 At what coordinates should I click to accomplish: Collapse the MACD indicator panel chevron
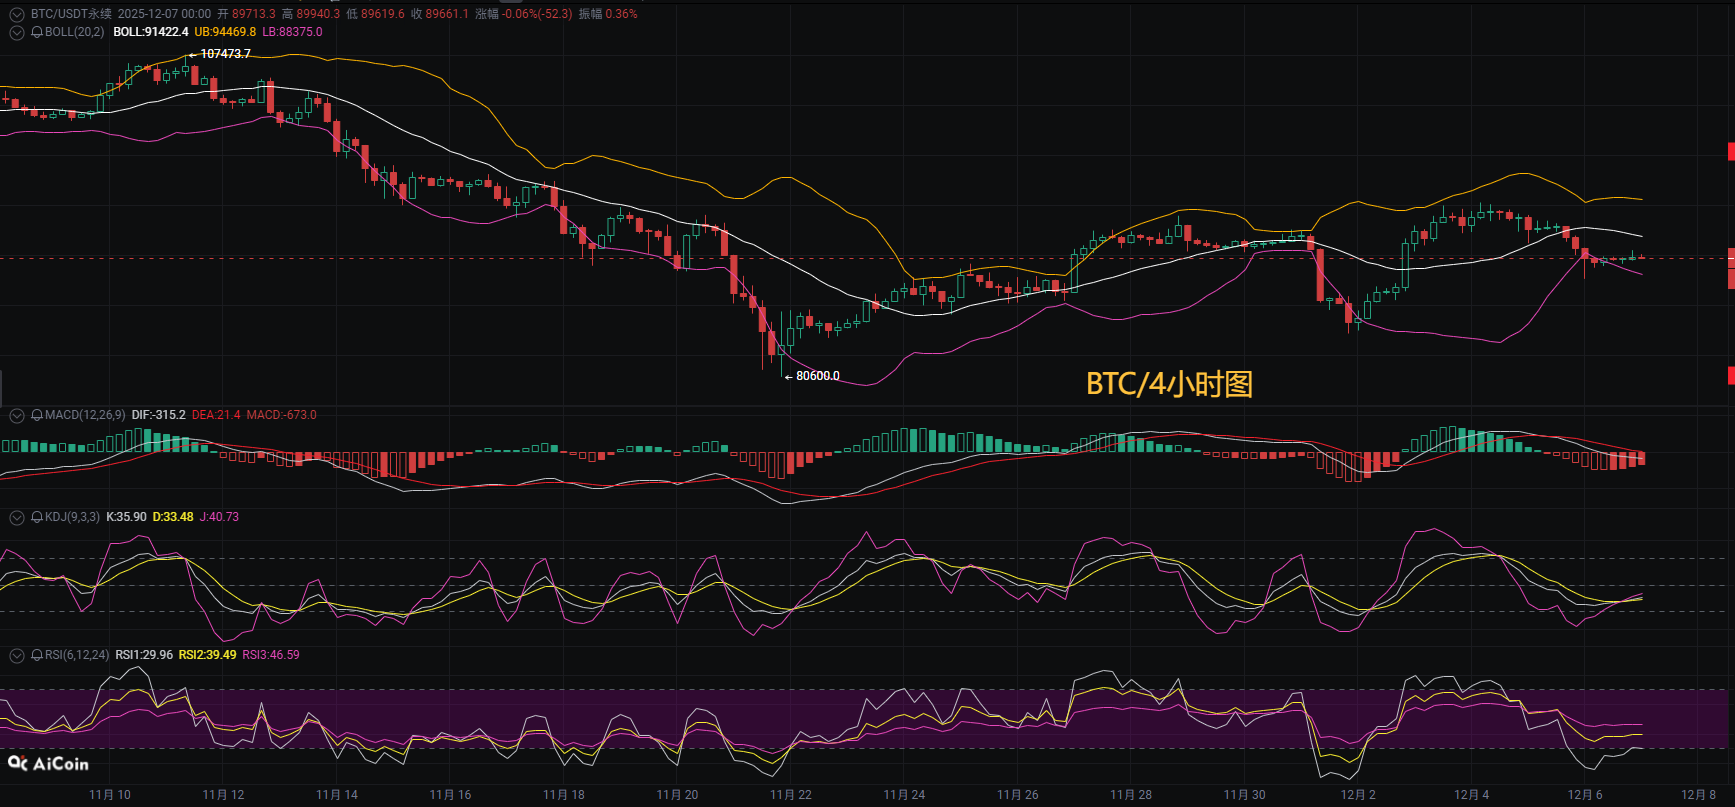17,415
